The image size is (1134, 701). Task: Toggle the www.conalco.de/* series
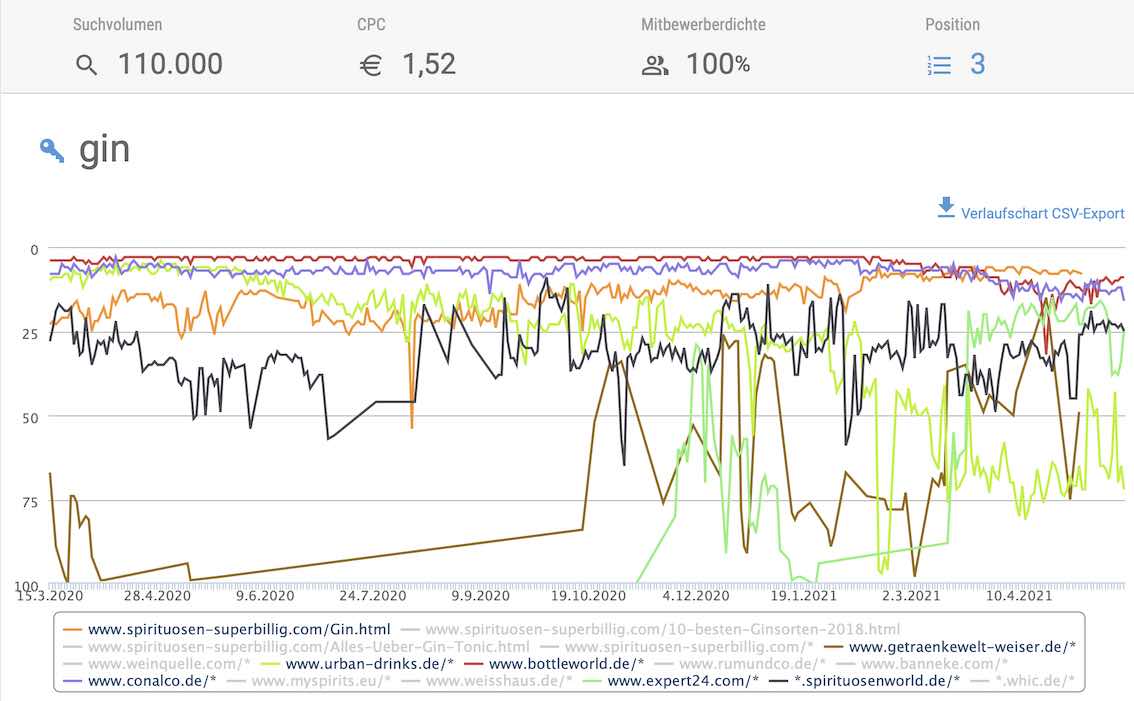pyautogui.click(x=140, y=681)
